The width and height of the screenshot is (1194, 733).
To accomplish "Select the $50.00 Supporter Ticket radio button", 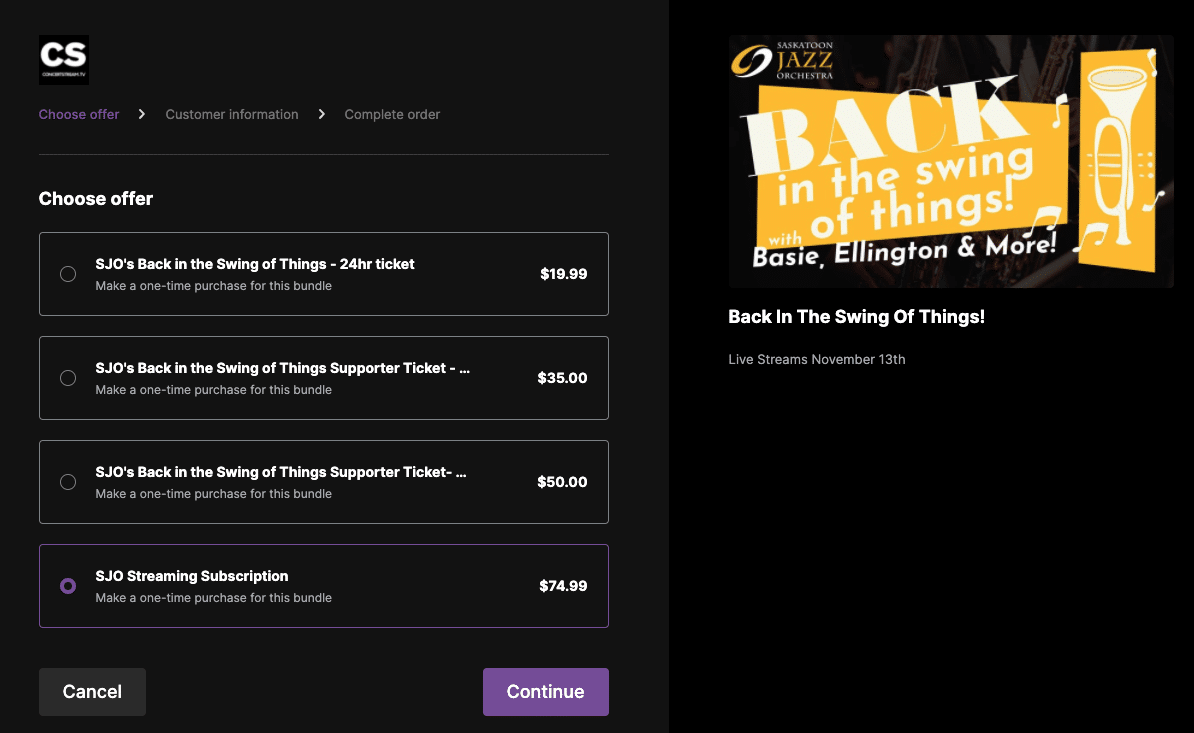I will tap(68, 482).
